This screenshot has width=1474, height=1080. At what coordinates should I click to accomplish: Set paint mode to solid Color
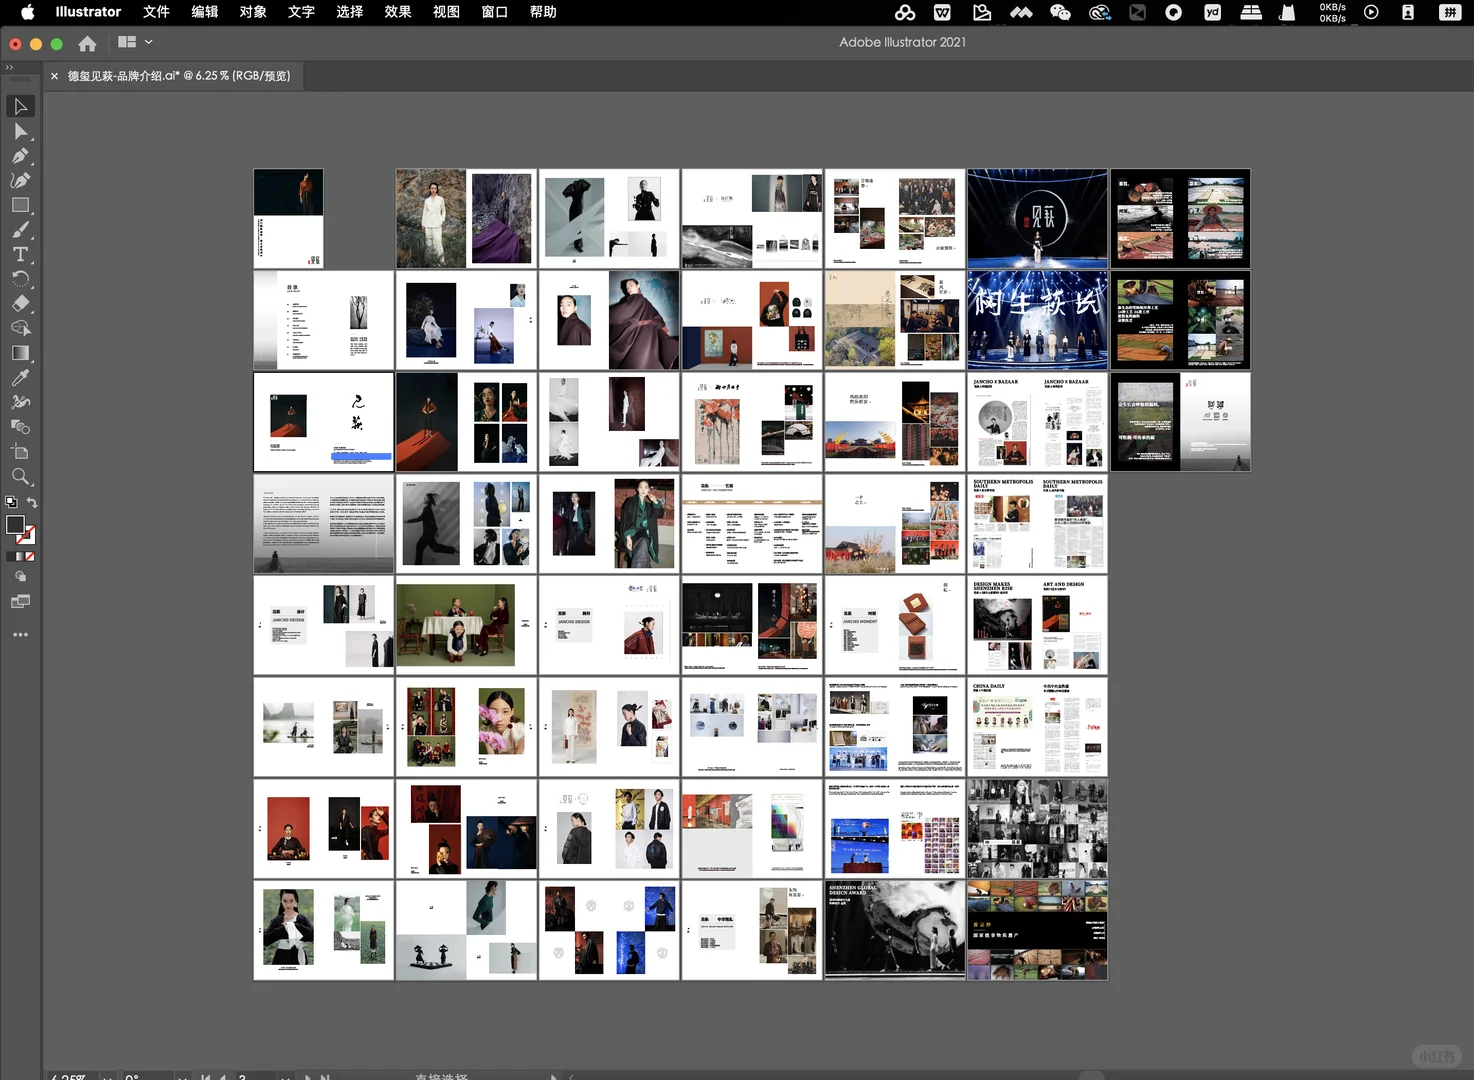tap(10, 557)
